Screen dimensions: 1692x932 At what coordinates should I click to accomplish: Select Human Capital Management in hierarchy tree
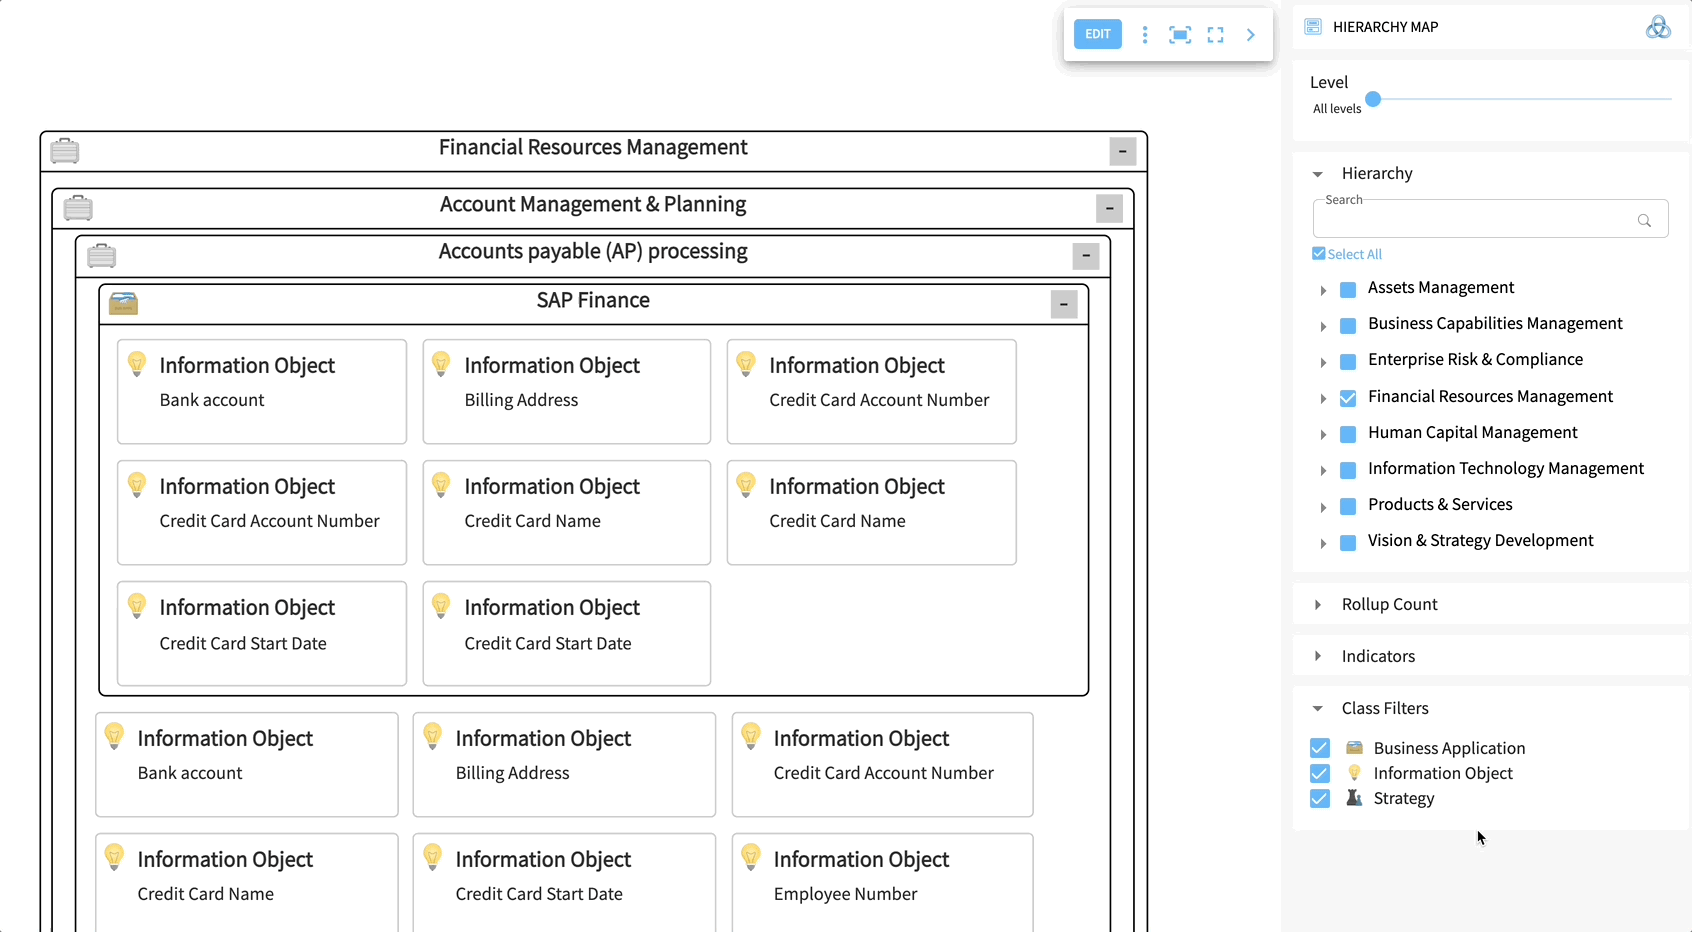click(x=1471, y=433)
